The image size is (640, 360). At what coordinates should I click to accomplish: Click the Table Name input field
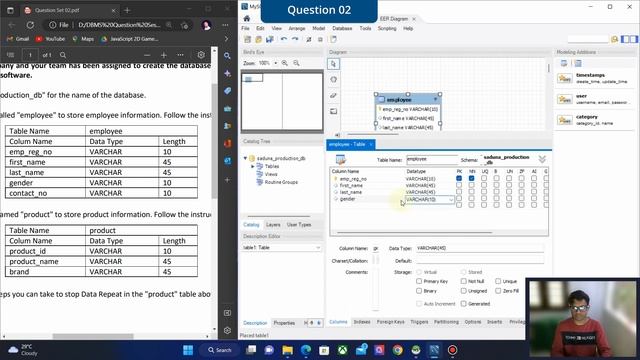432,160
